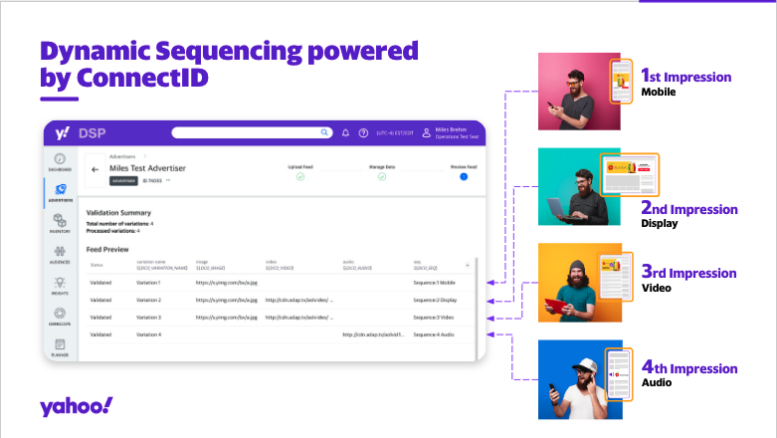Click Sequence:3 Video cell
Screen dimensions: 777x438
434,317
